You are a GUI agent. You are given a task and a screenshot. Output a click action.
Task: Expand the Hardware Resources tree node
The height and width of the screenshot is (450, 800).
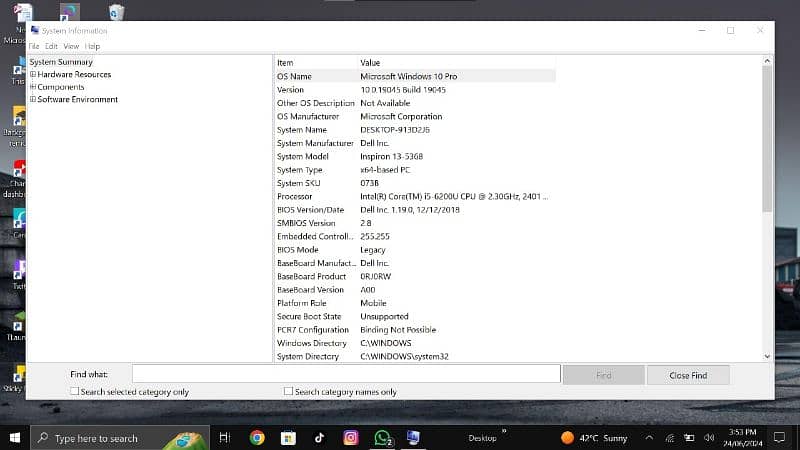[33, 75]
